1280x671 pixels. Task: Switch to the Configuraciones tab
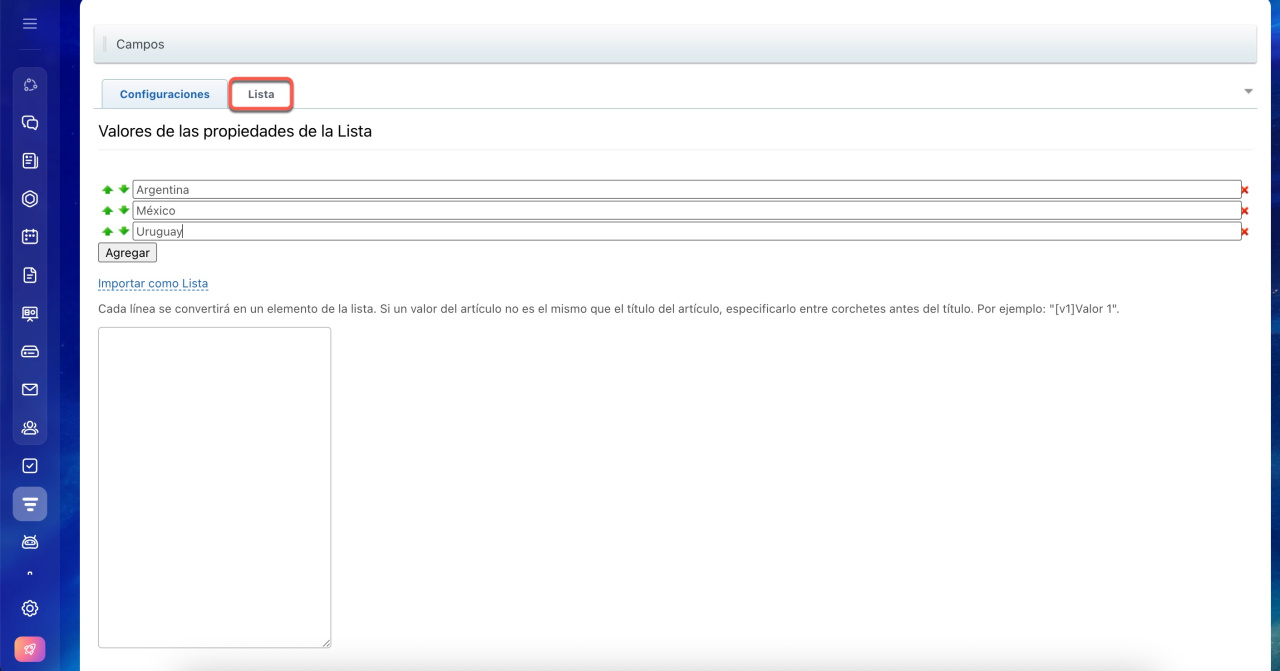165,94
